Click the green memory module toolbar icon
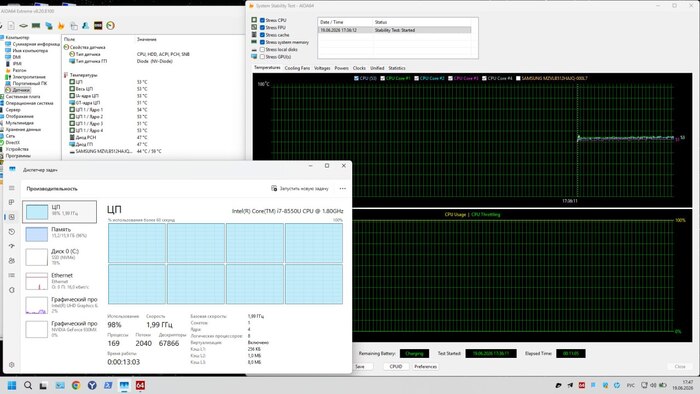700x394 pixels. (36, 26)
